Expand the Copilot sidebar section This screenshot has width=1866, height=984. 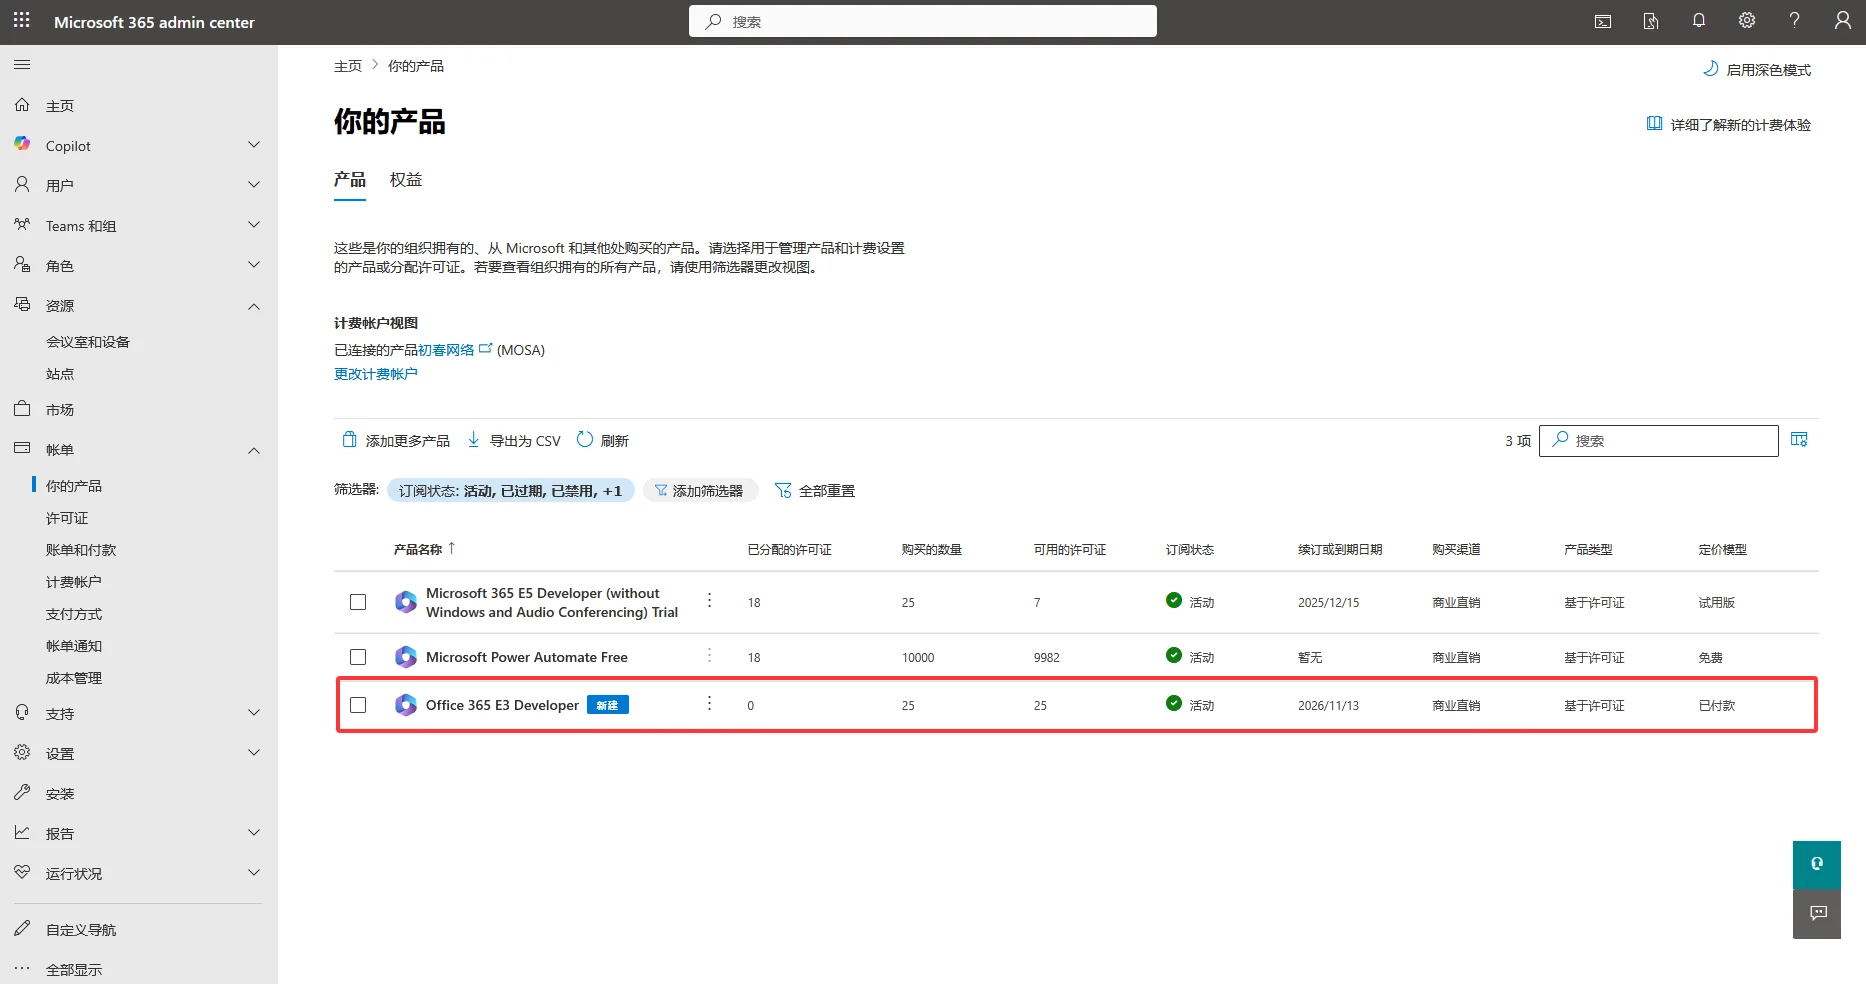[253, 145]
